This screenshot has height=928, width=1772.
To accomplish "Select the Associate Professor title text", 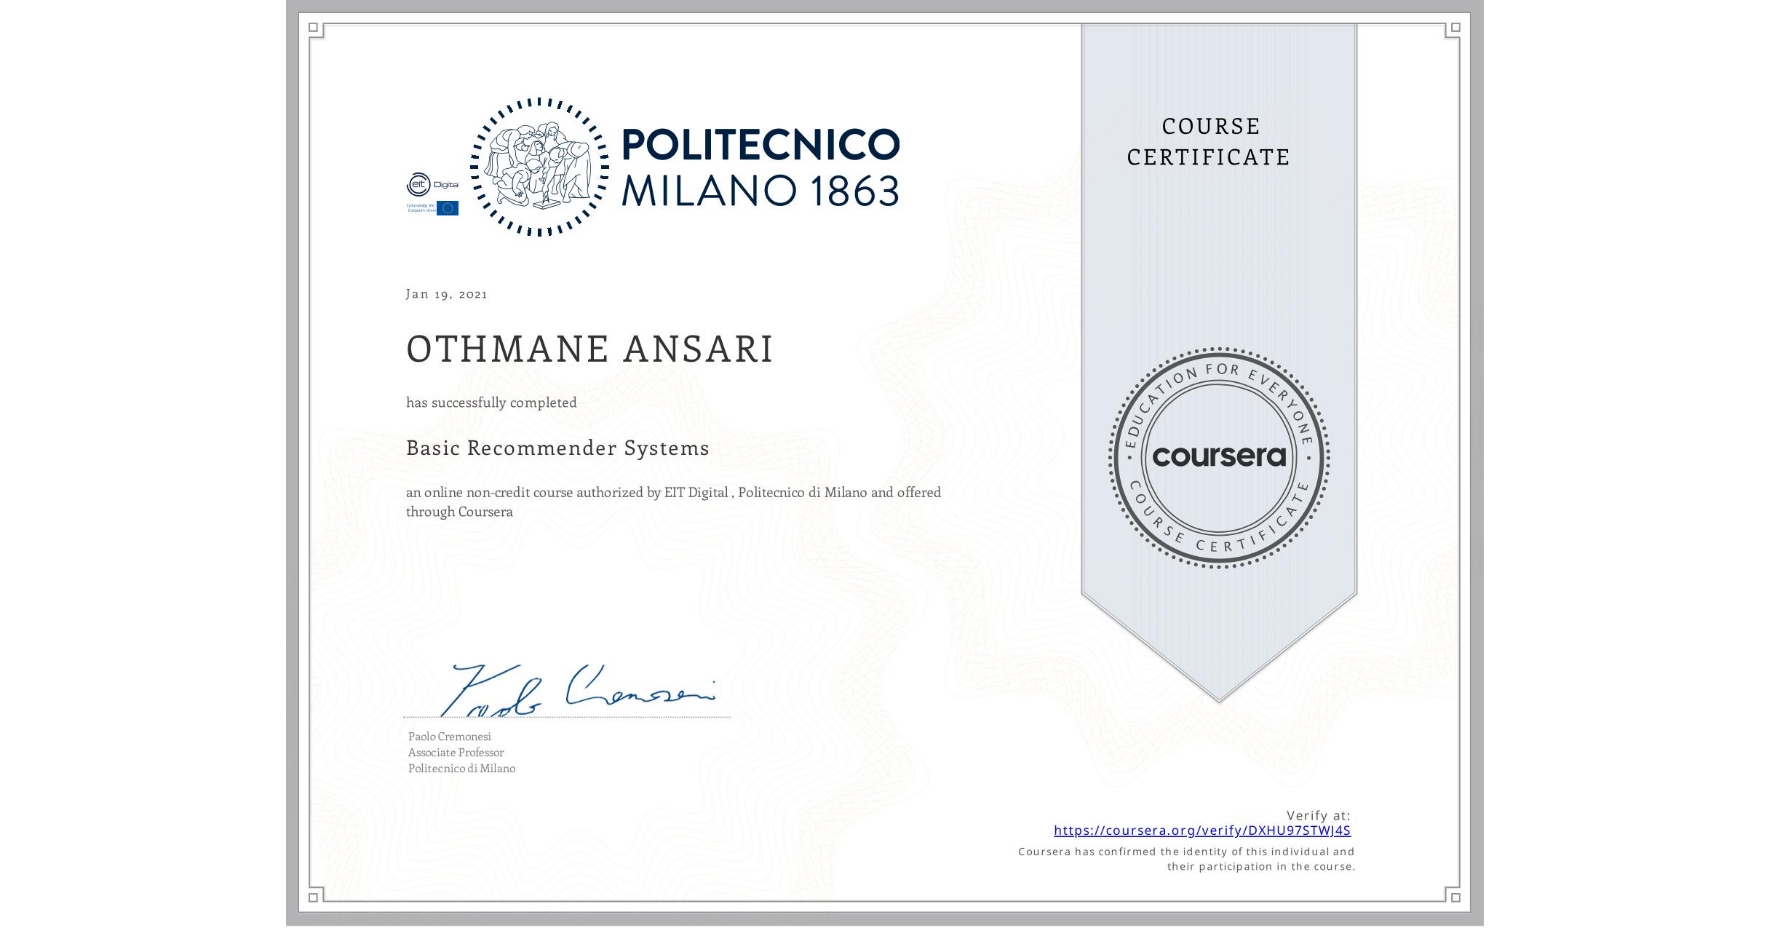I will point(456,751).
